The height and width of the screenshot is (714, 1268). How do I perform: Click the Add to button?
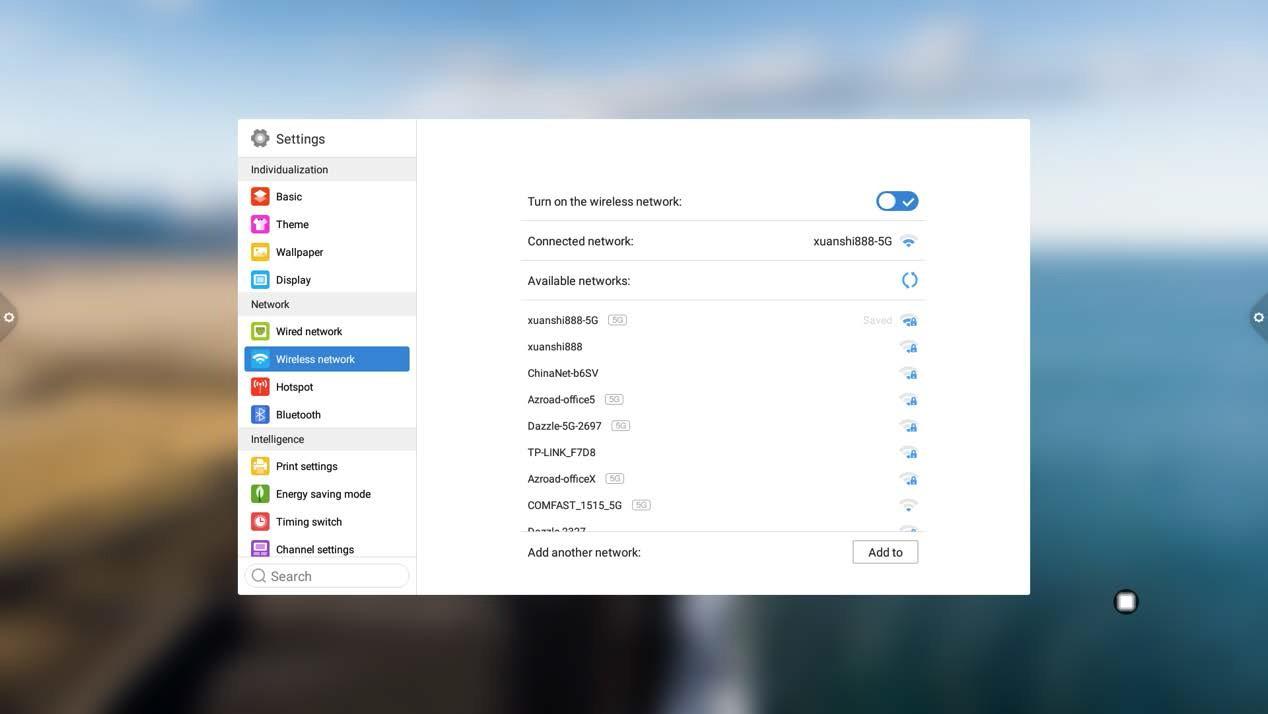click(885, 552)
